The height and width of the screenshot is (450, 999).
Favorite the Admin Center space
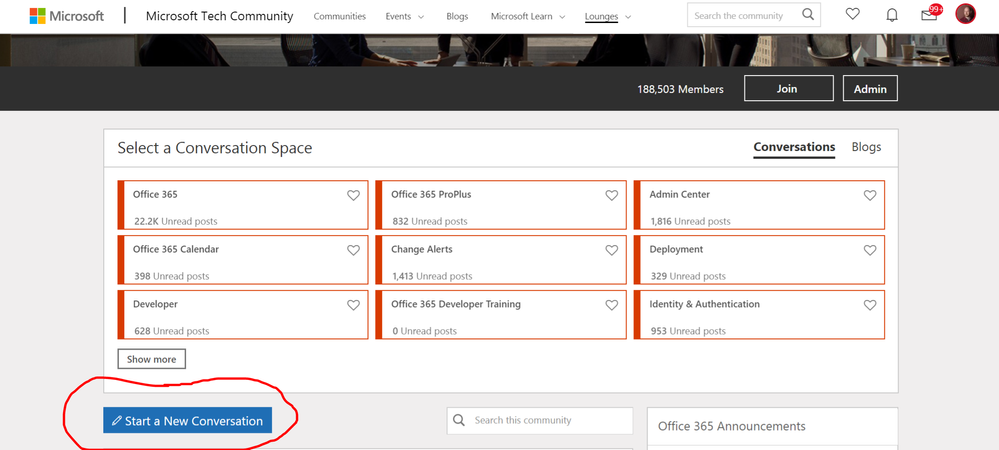click(870, 195)
